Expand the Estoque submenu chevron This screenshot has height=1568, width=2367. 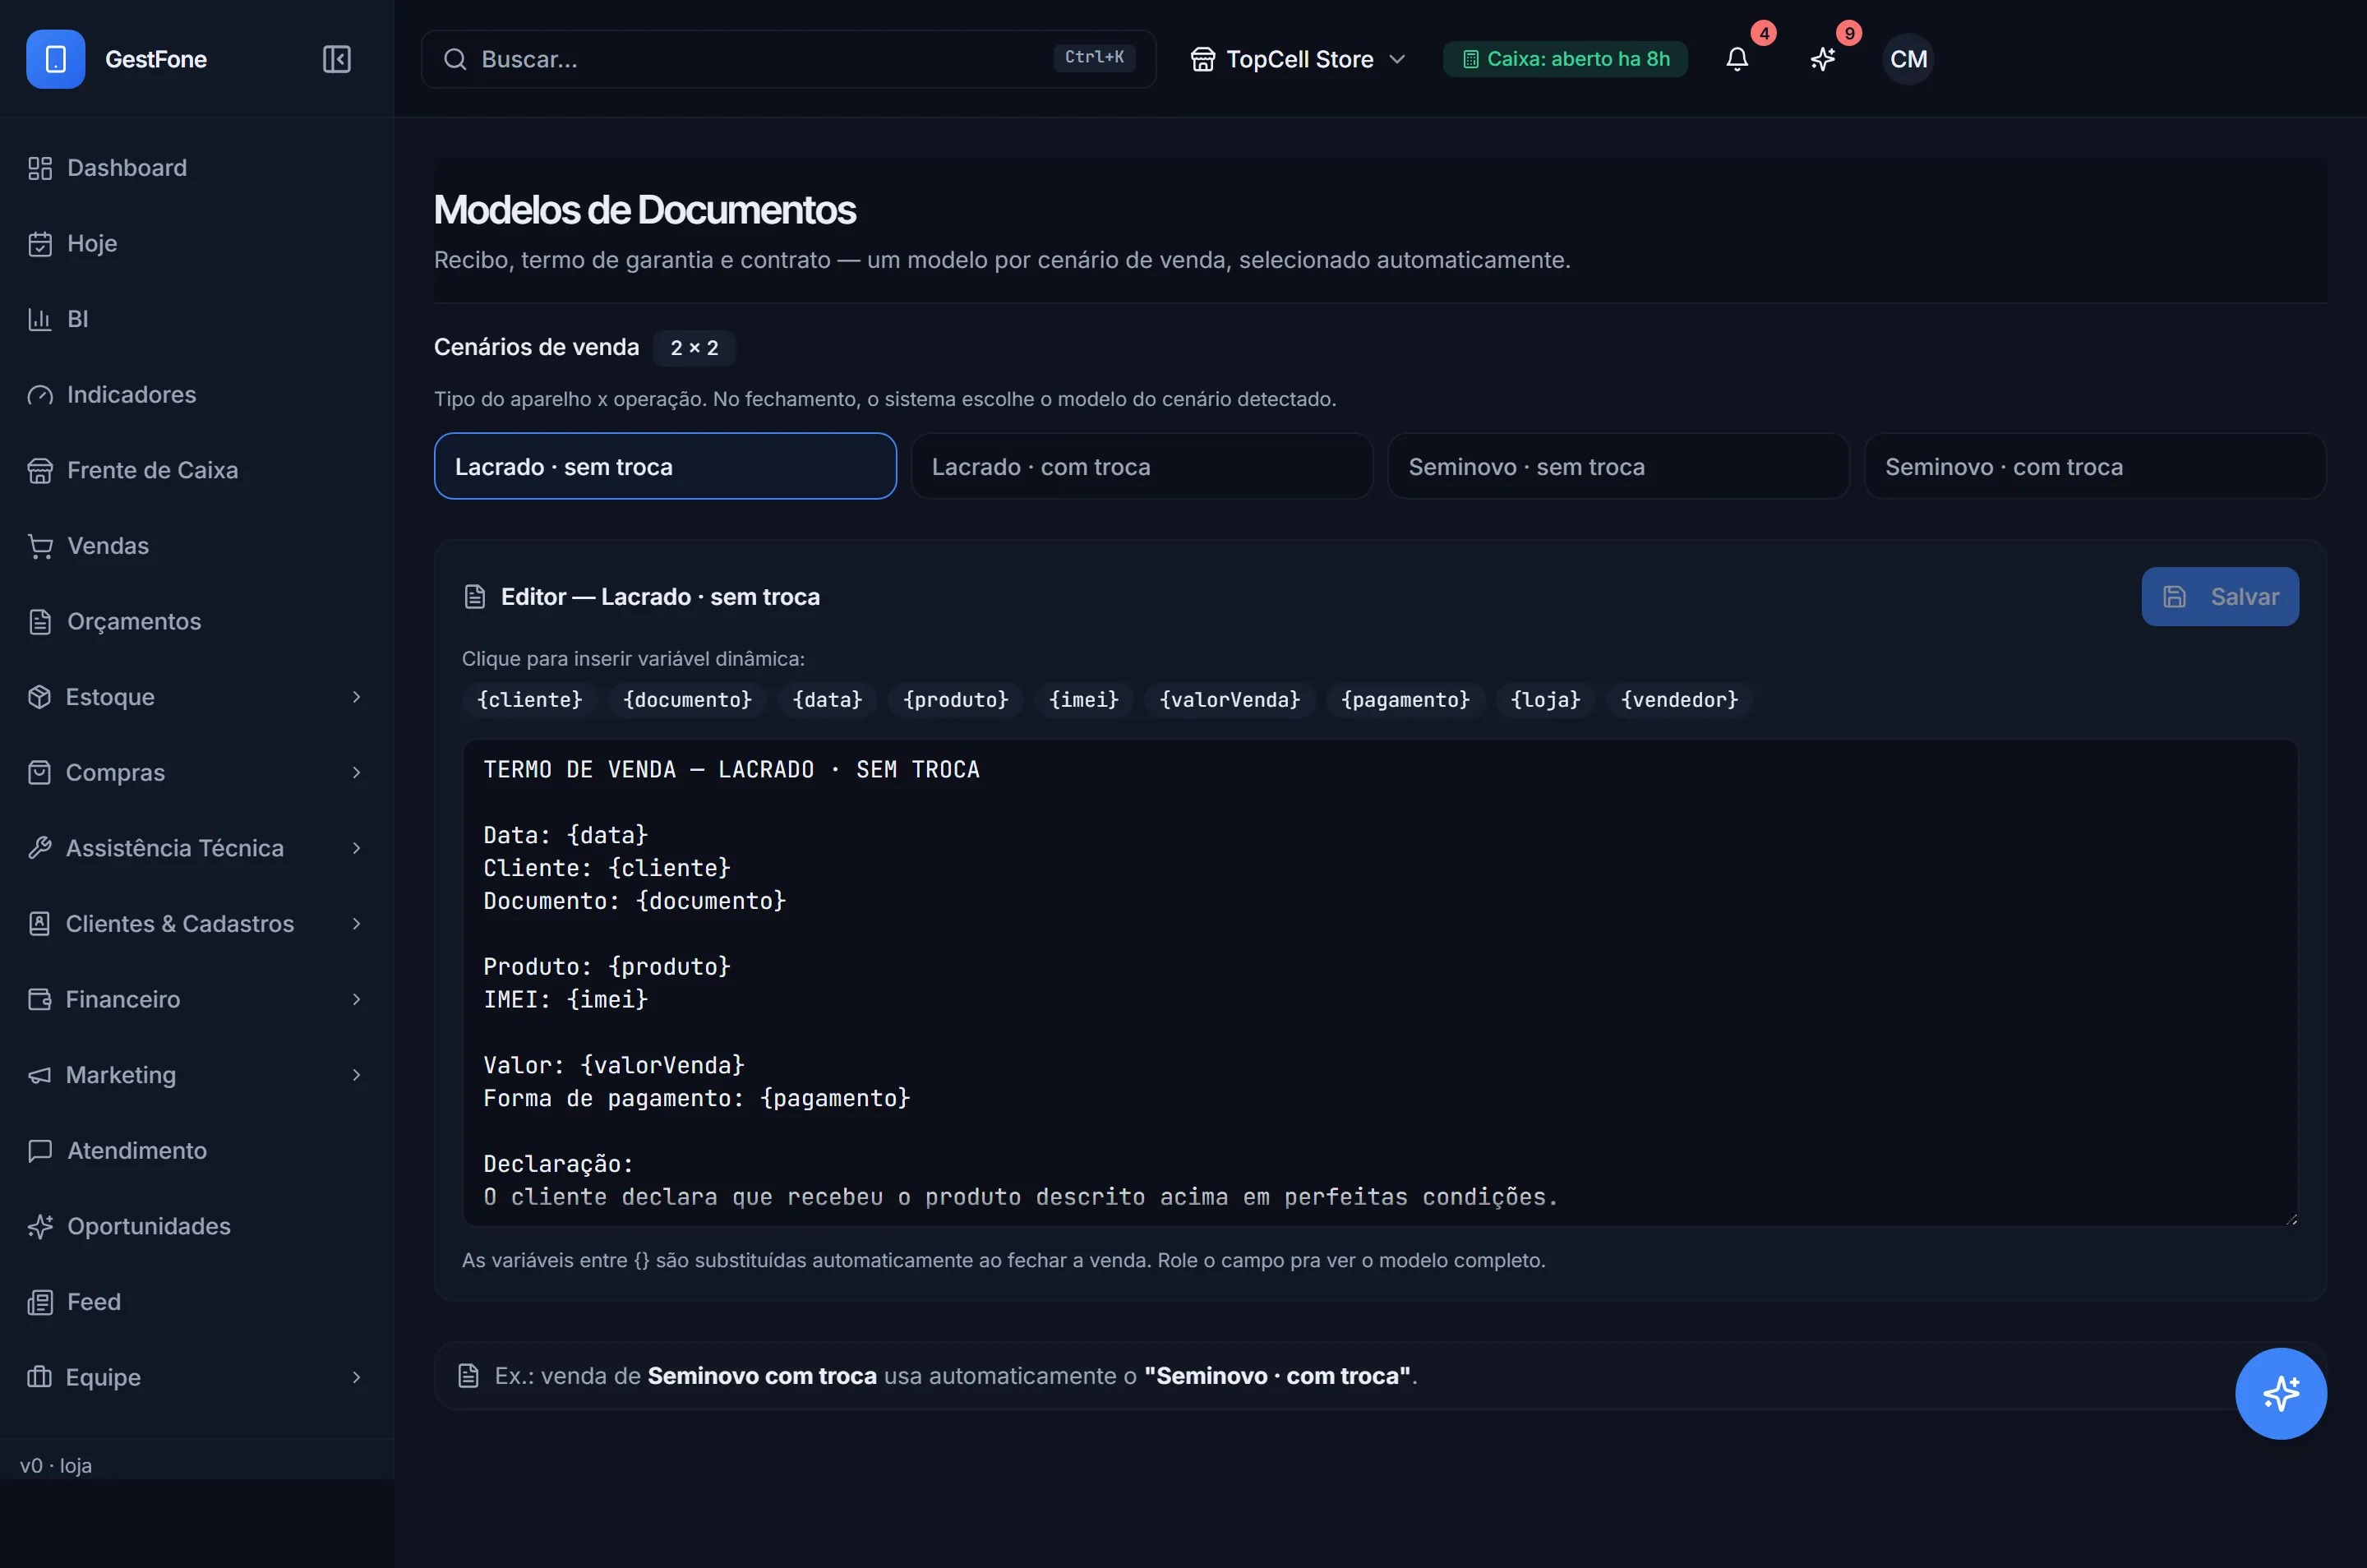356,697
